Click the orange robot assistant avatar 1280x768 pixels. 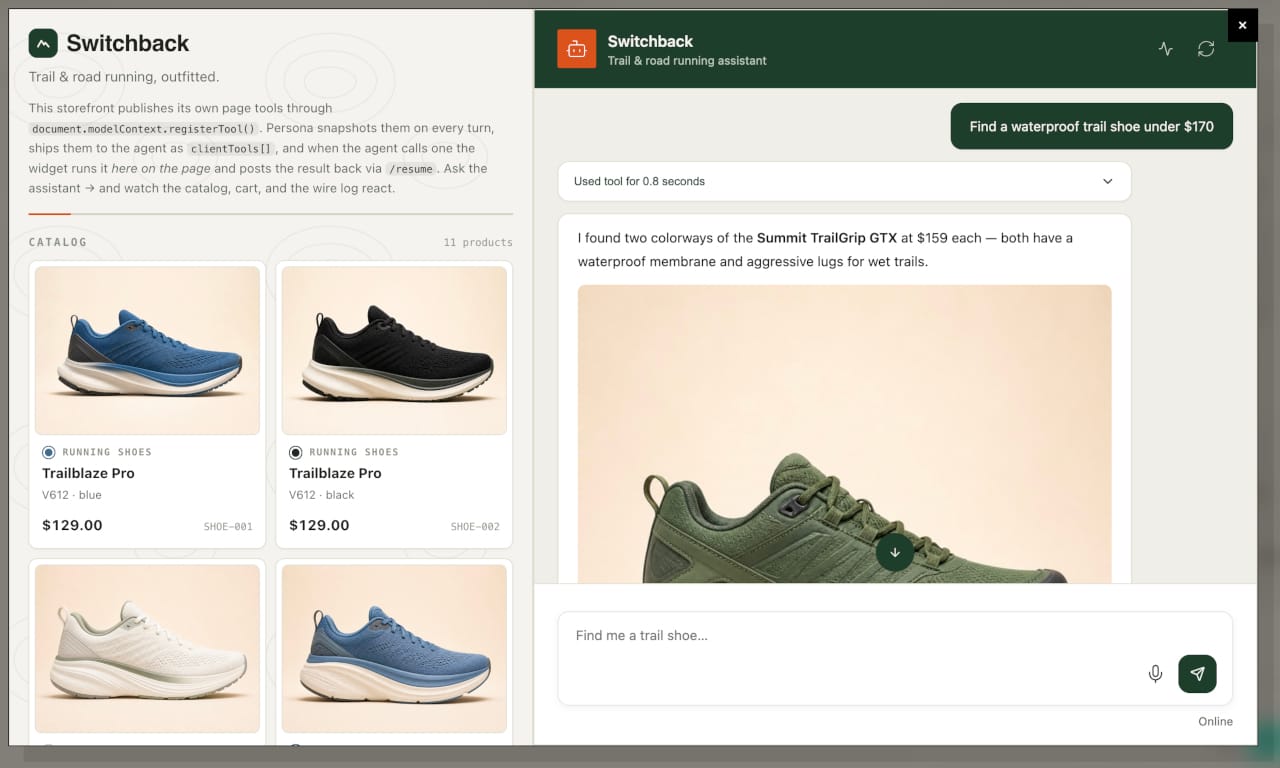click(x=577, y=49)
